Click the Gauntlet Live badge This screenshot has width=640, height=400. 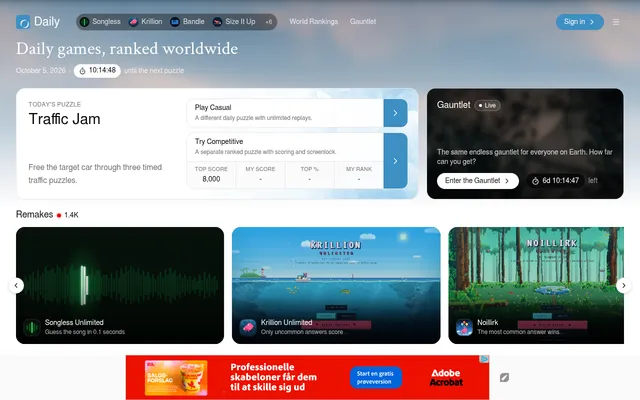pos(487,105)
